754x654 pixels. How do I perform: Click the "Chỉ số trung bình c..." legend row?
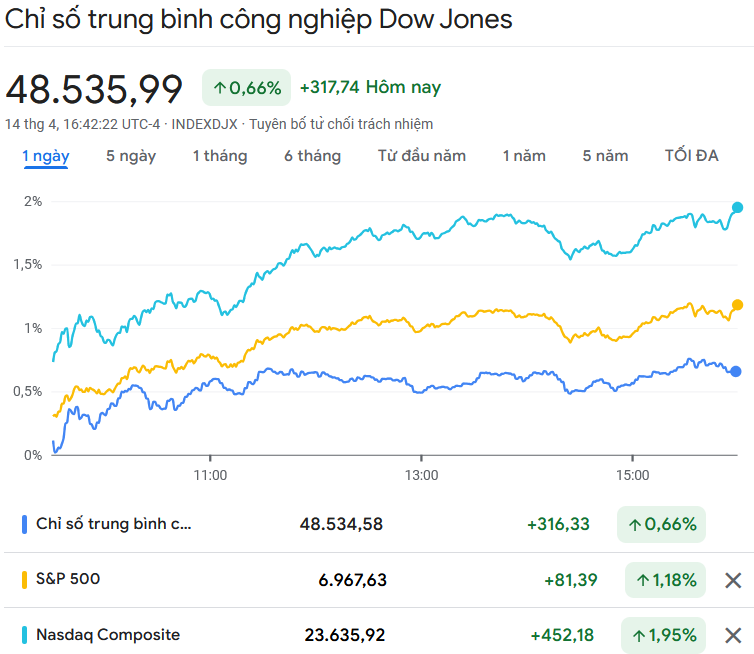[113, 524]
